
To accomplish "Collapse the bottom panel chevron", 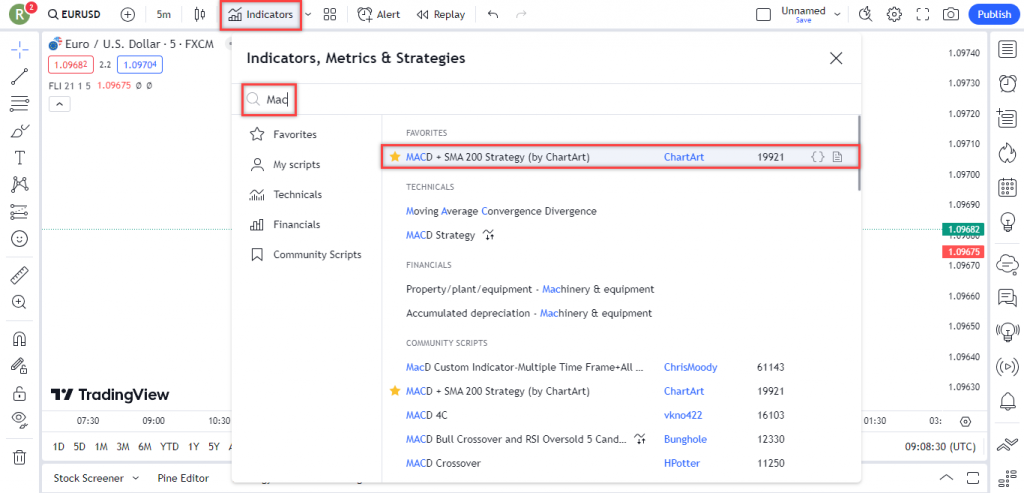I will click(x=946, y=477).
